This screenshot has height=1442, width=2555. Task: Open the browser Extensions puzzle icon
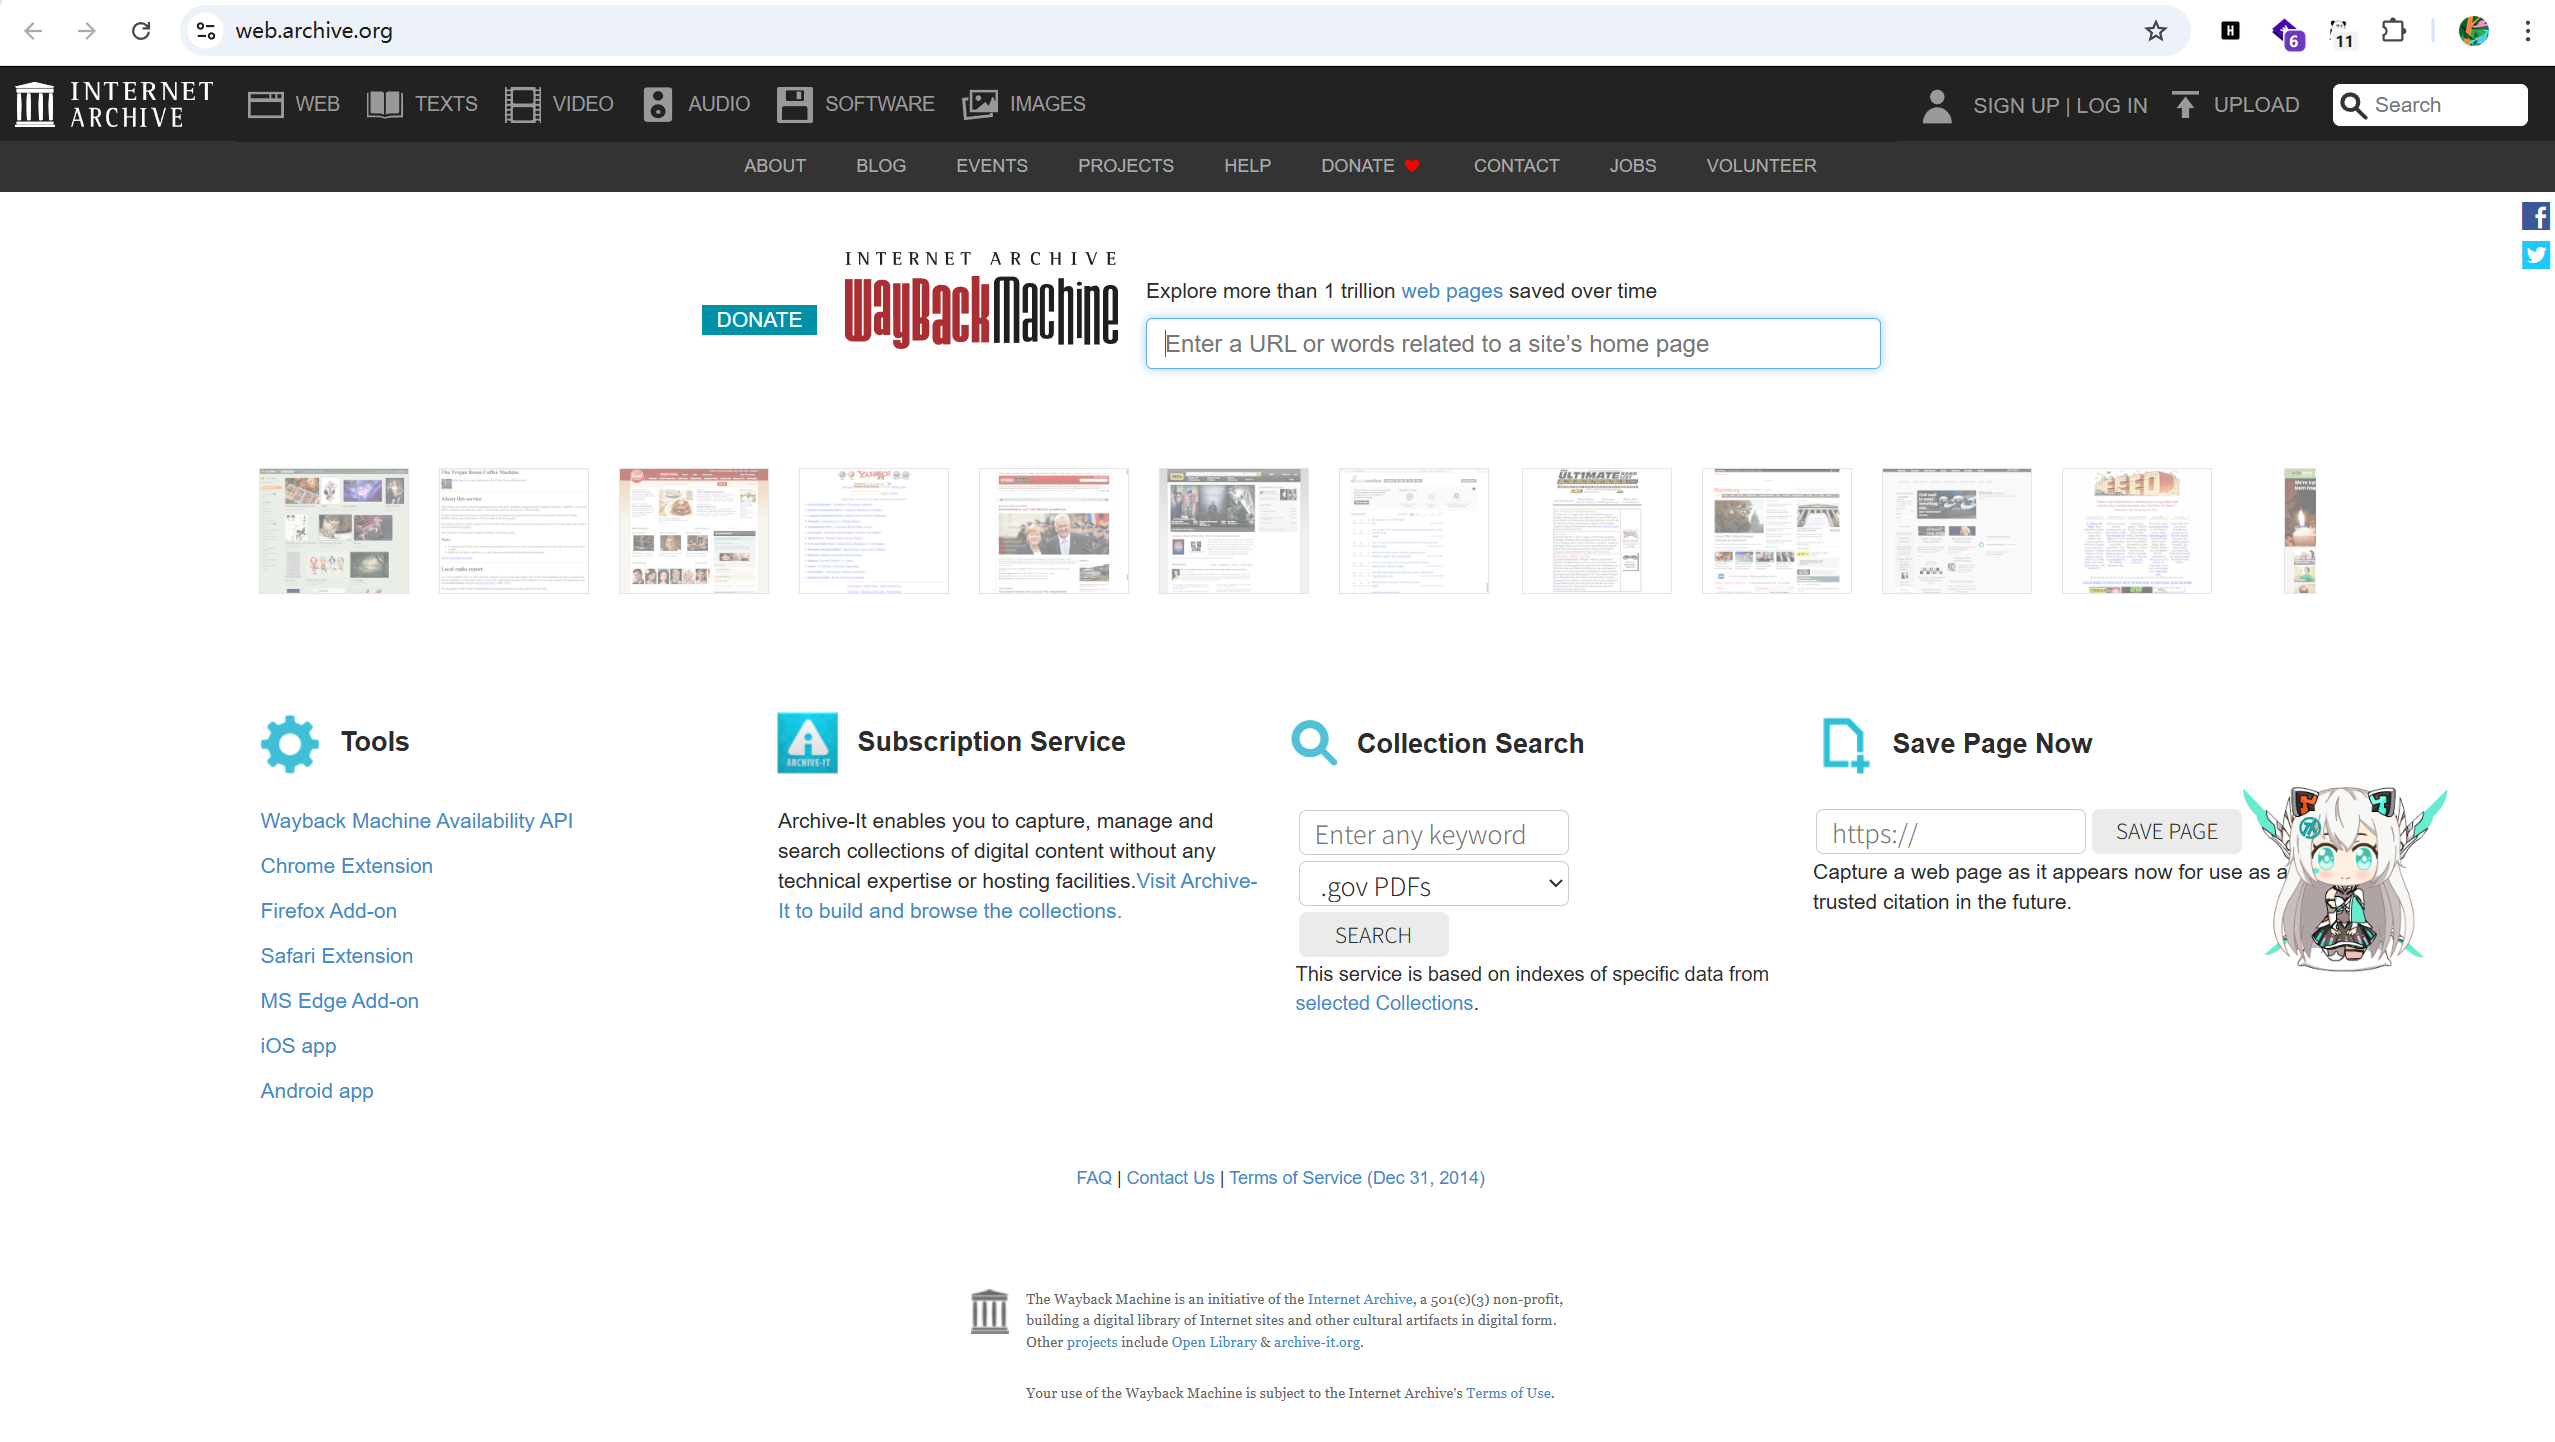2394,31
